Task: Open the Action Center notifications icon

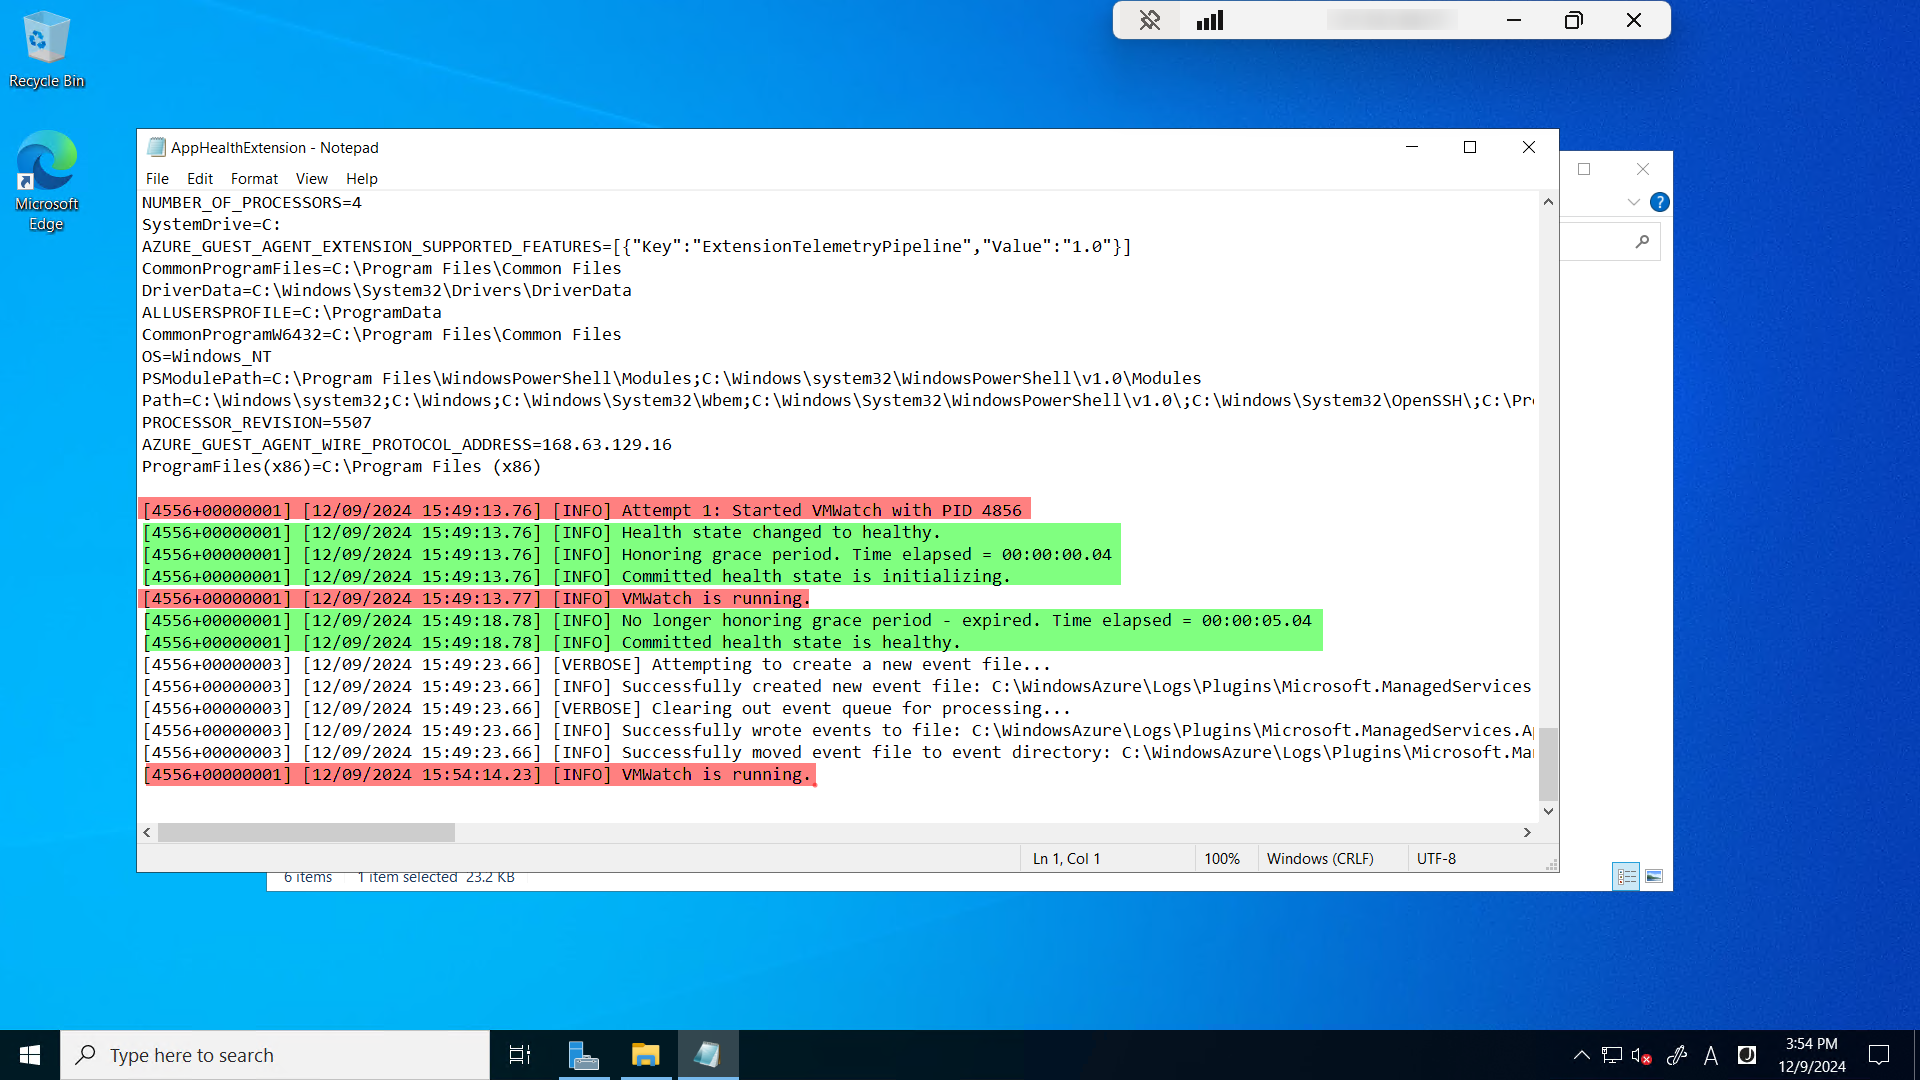Action: tap(1879, 1055)
